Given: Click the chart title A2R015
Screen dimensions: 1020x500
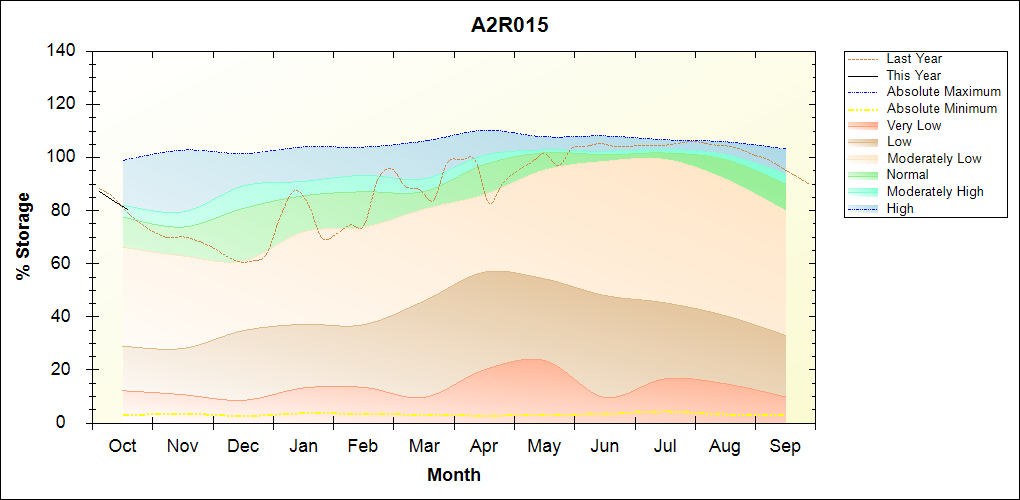Looking at the screenshot, I should (509, 26).
